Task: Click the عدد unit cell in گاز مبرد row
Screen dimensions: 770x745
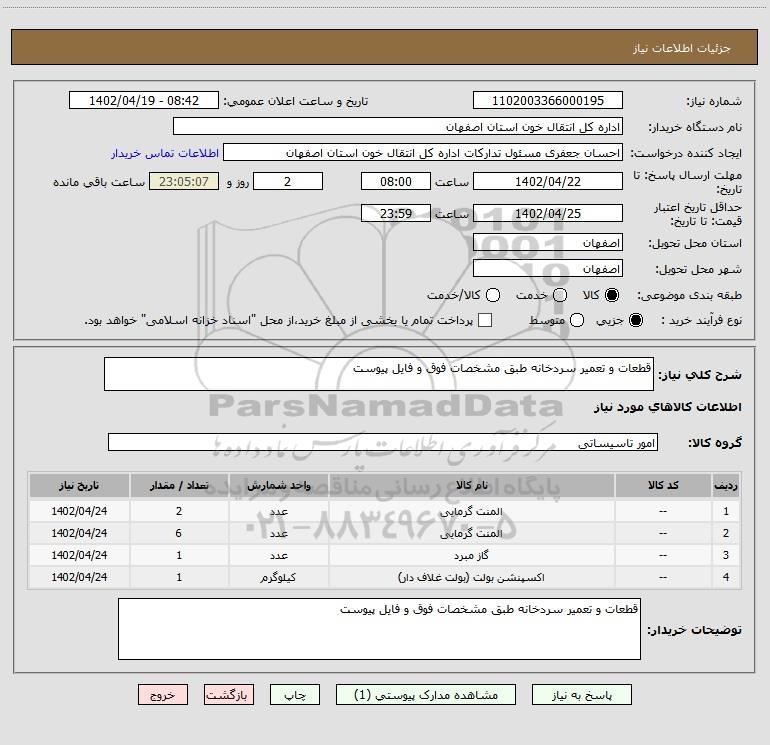Action: click(278, 555)
